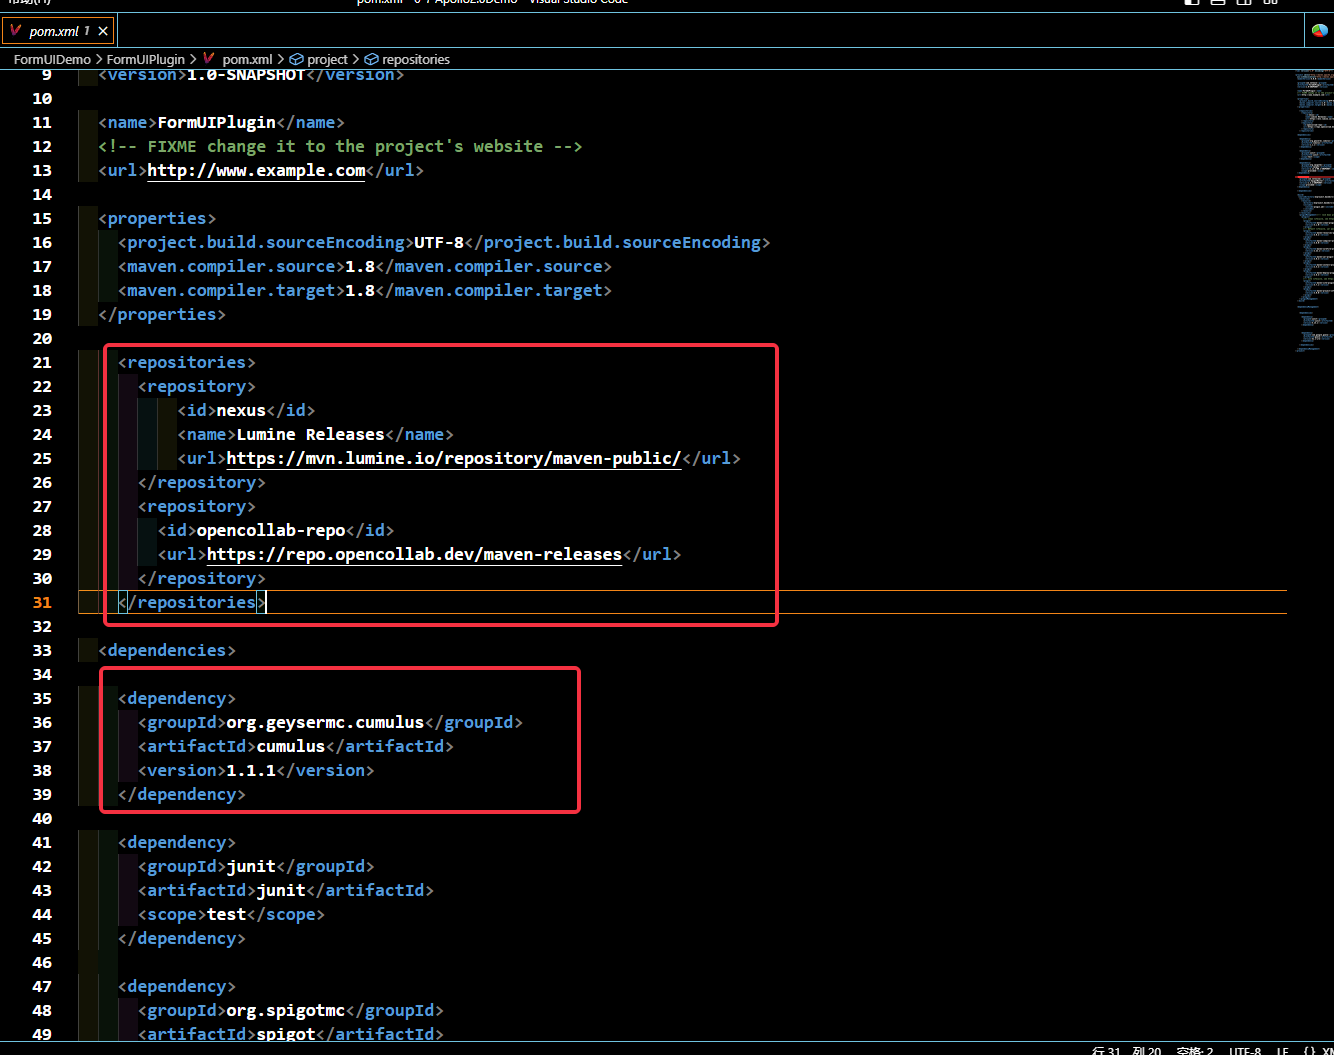Click opening repository tag on line 22

click(197, 386)
